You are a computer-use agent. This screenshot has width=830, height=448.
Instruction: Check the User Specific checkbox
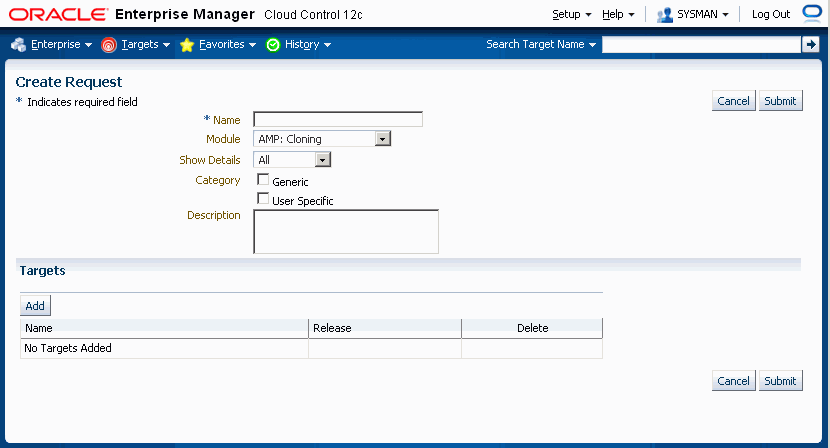pyautogui.click(x=263, y=199)
